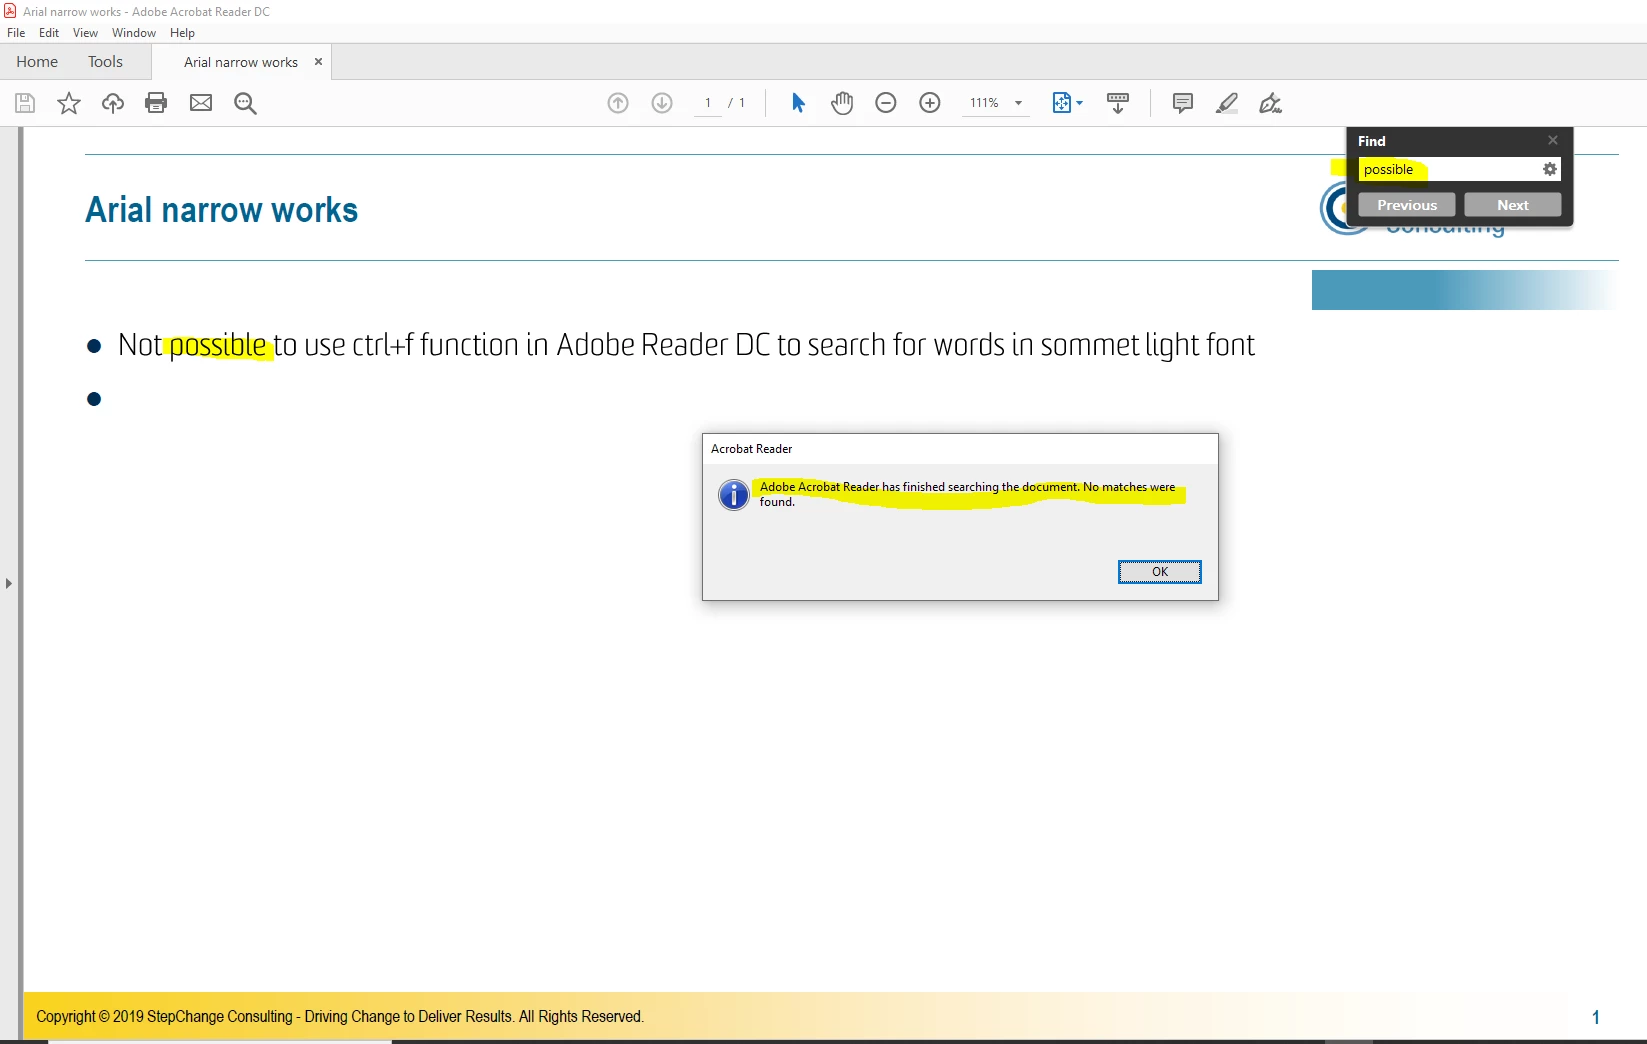Screen dimensions: 1647x1044
Task: Upload the file with the cloud icon
Action: point(113,103)
